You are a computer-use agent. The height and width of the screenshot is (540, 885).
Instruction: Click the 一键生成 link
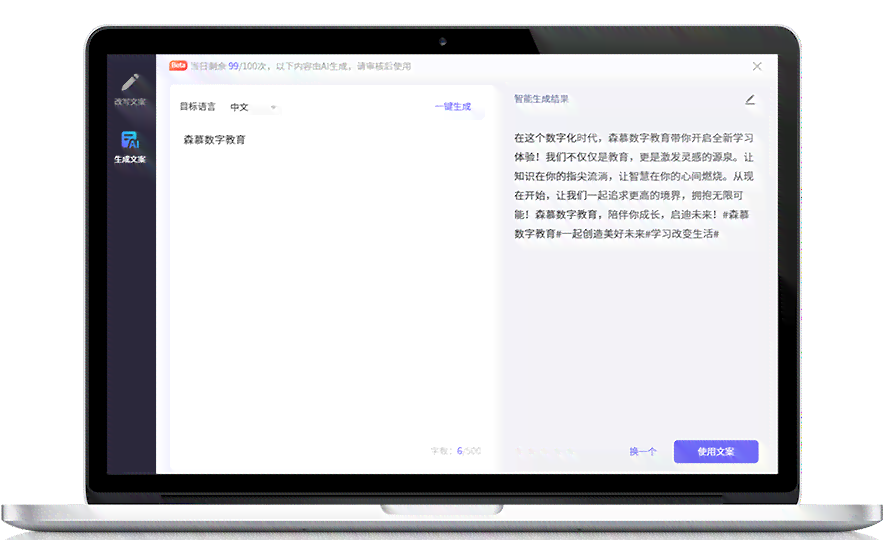click(x=453, y=106)
